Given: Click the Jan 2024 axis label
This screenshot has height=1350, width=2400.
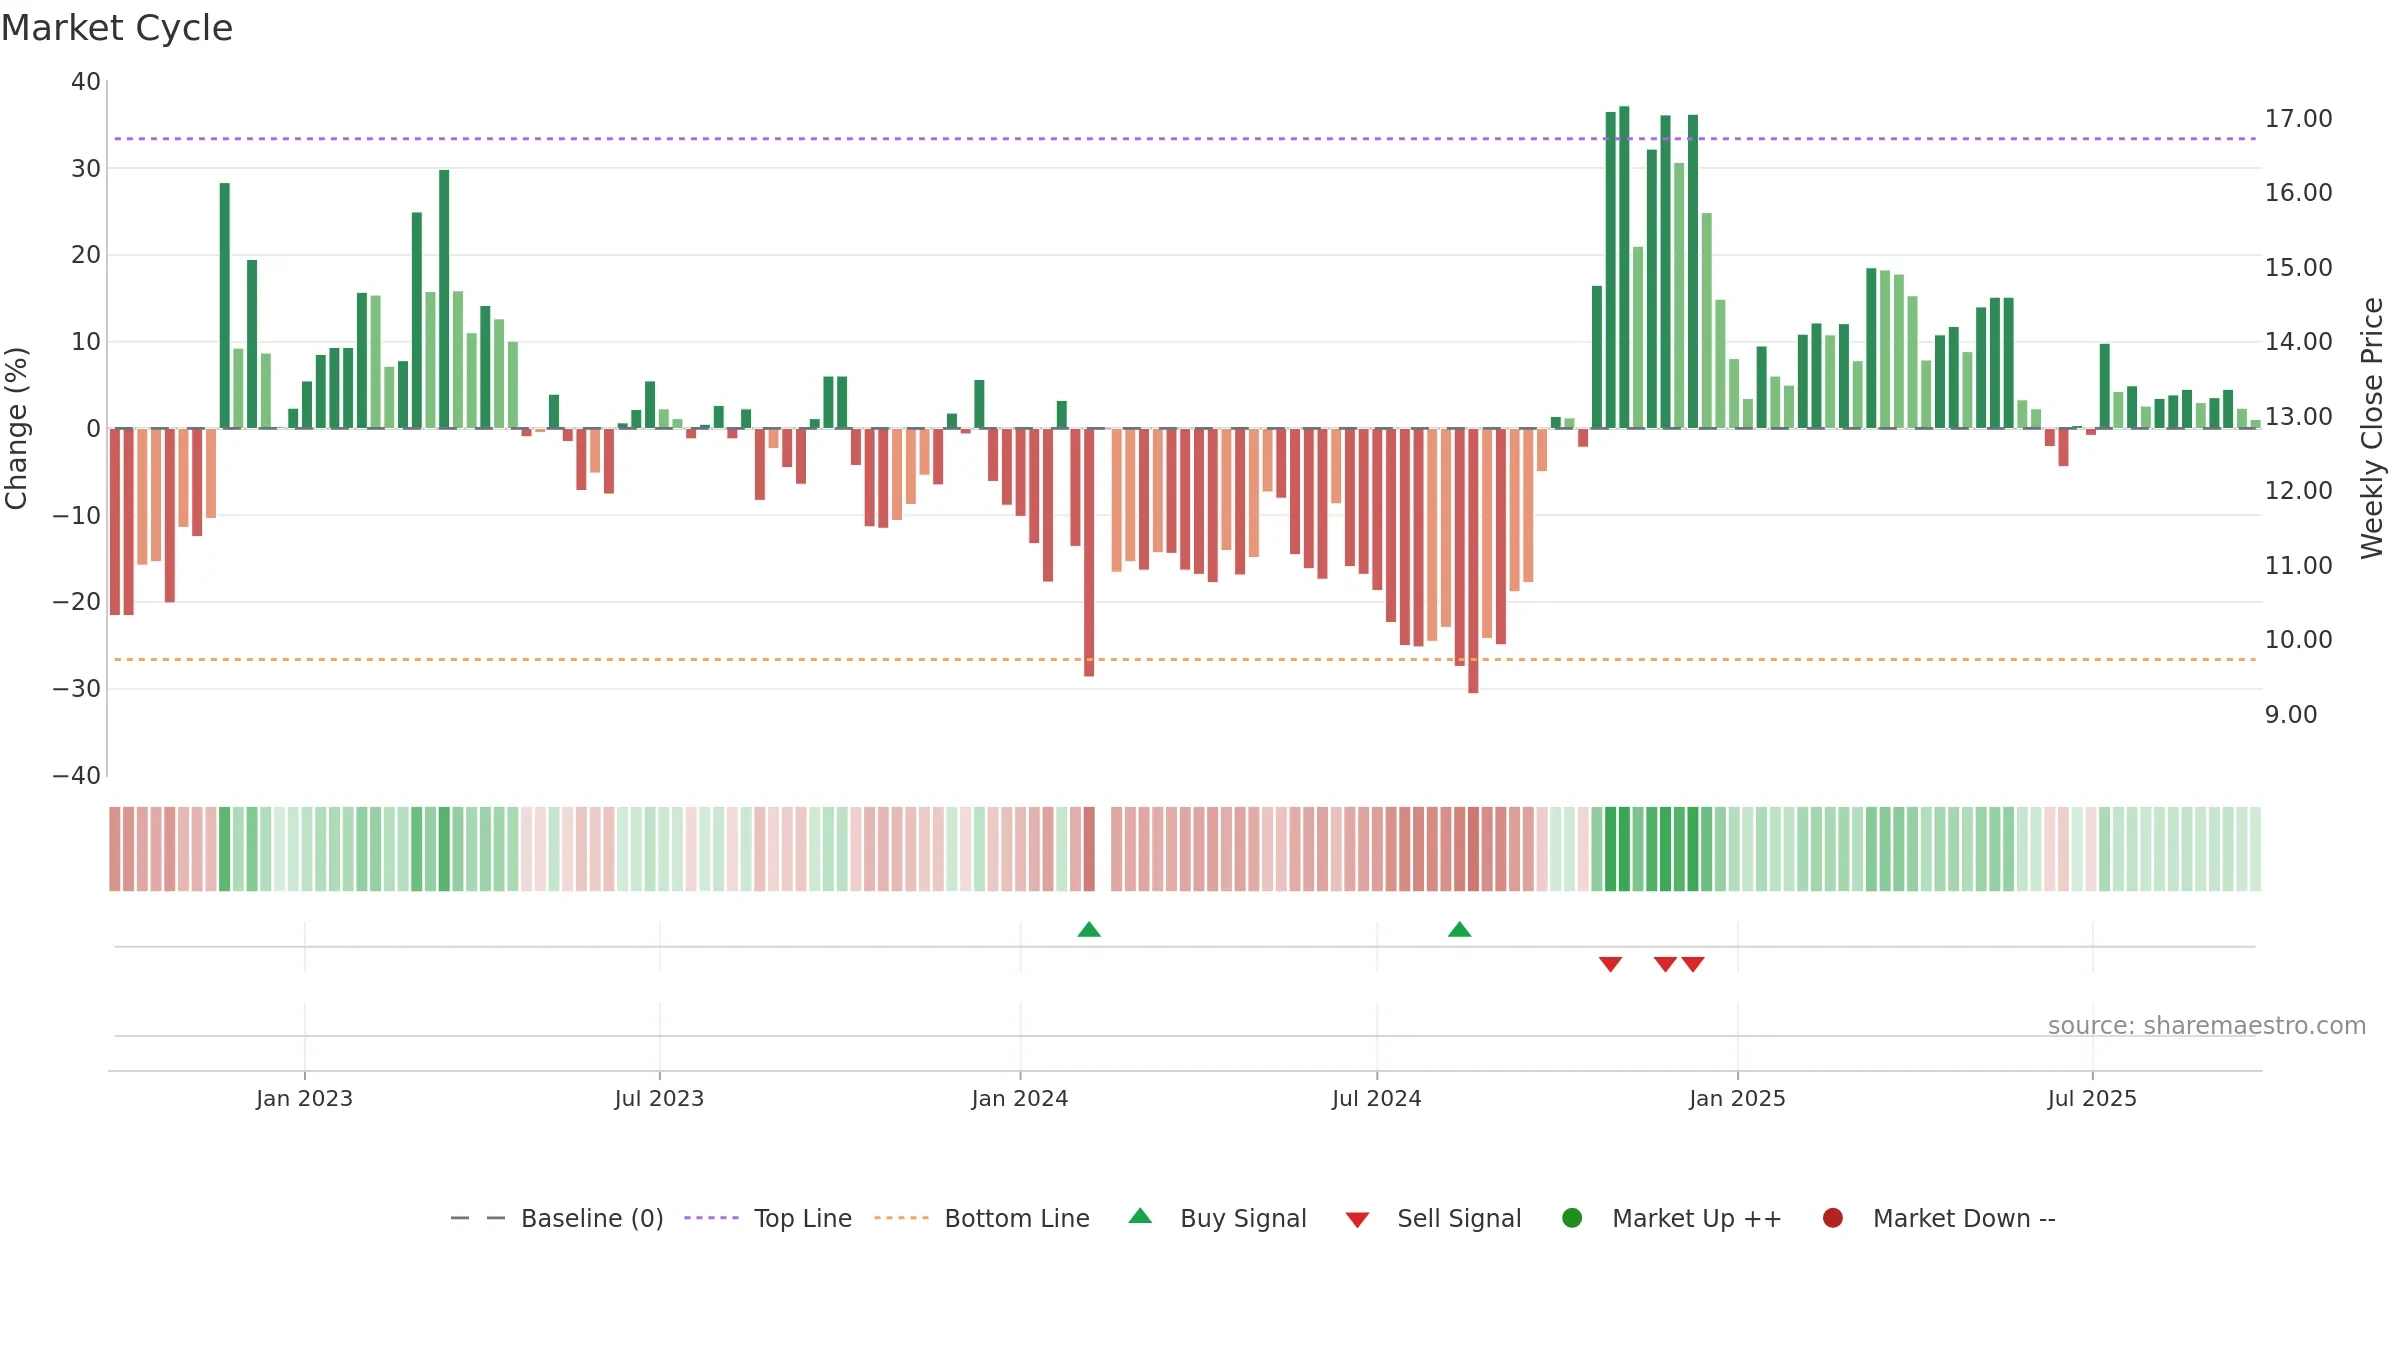Looking at the screenshot, I should click(x=1020, y=1098).
